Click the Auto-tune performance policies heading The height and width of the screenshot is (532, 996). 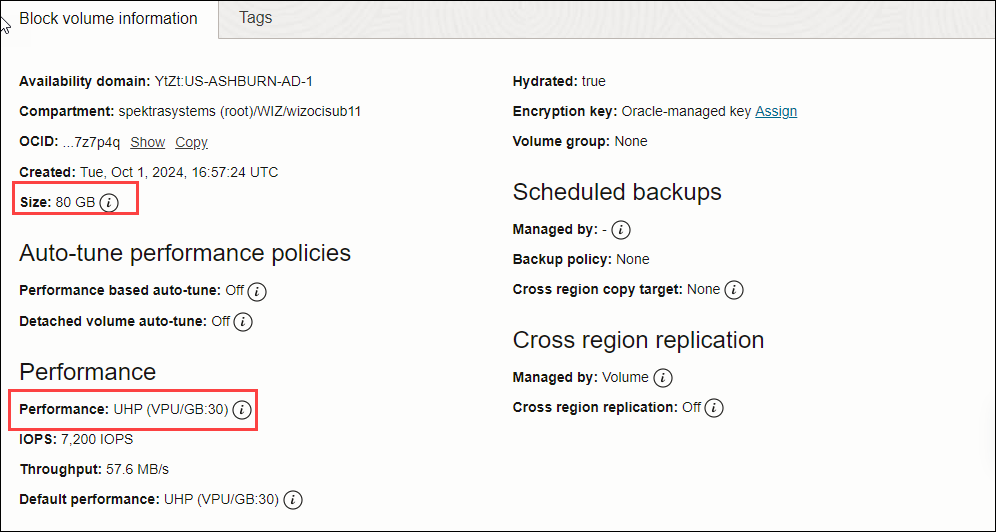[x=185, y=253]
